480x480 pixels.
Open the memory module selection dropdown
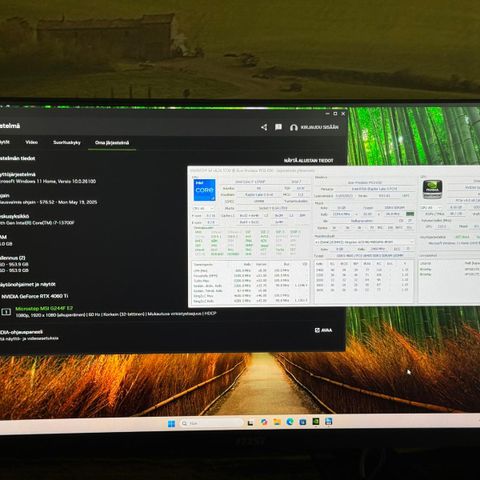point(364,242)
